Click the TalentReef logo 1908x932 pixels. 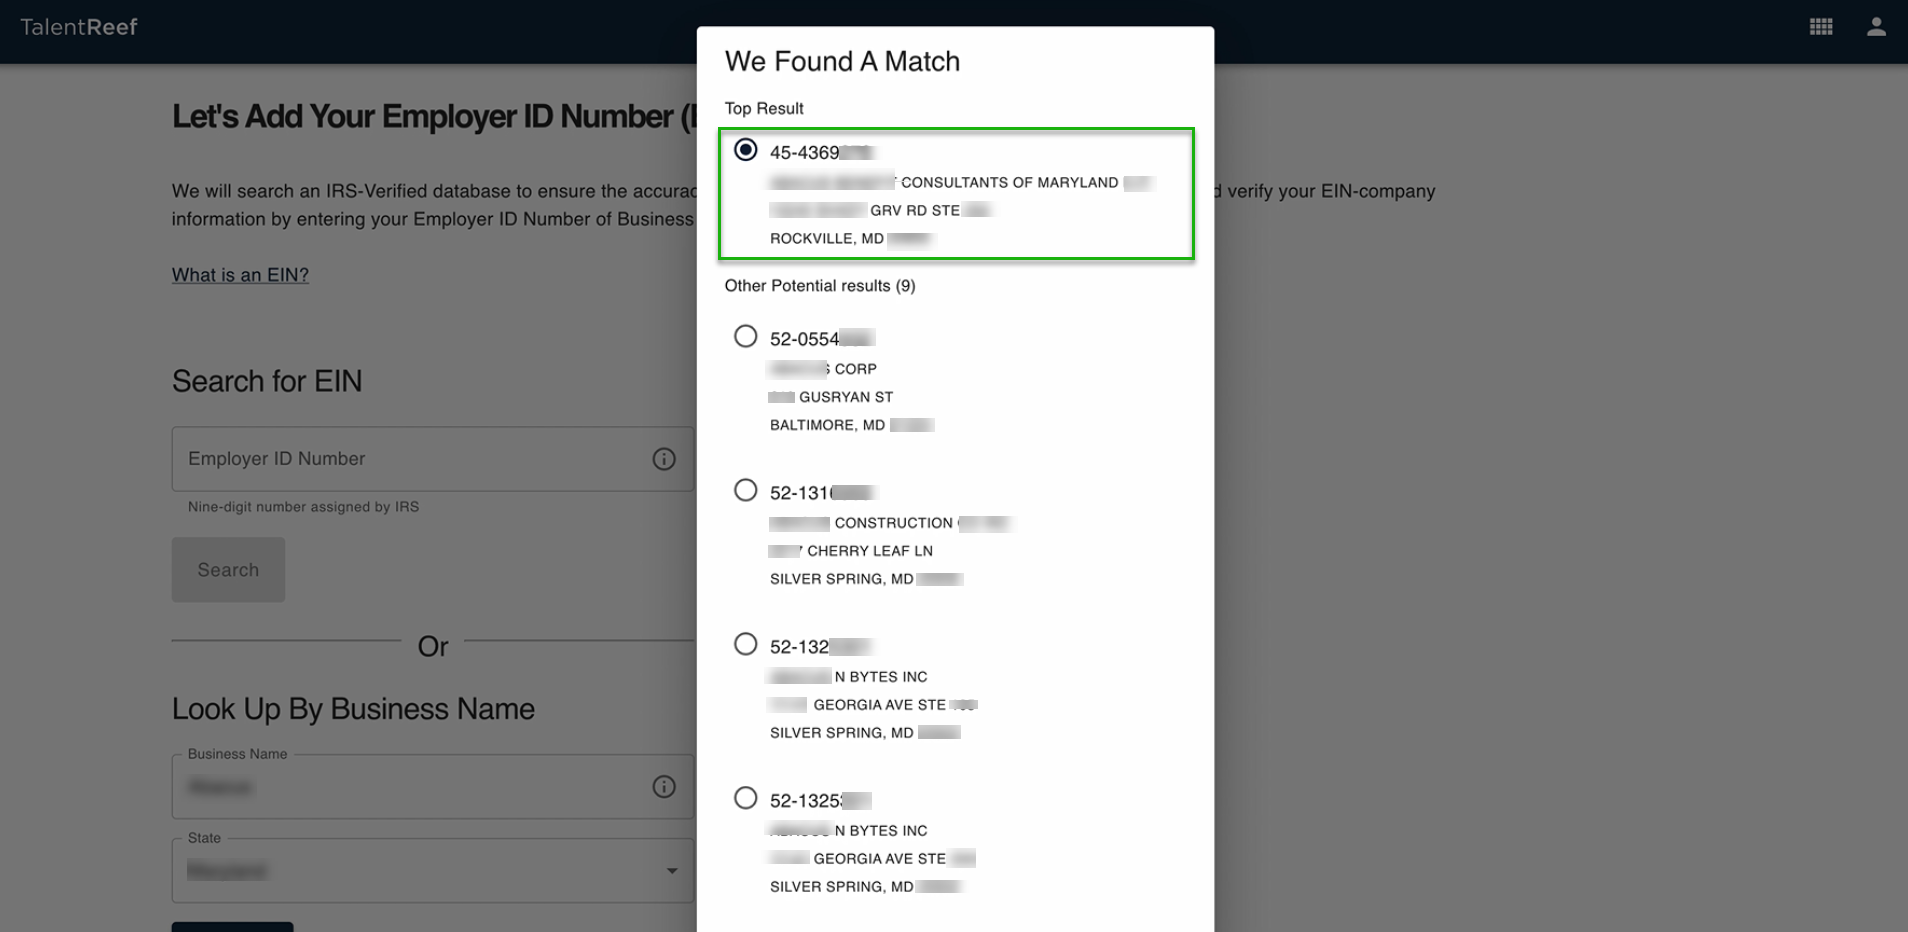(x=79, y=27)
